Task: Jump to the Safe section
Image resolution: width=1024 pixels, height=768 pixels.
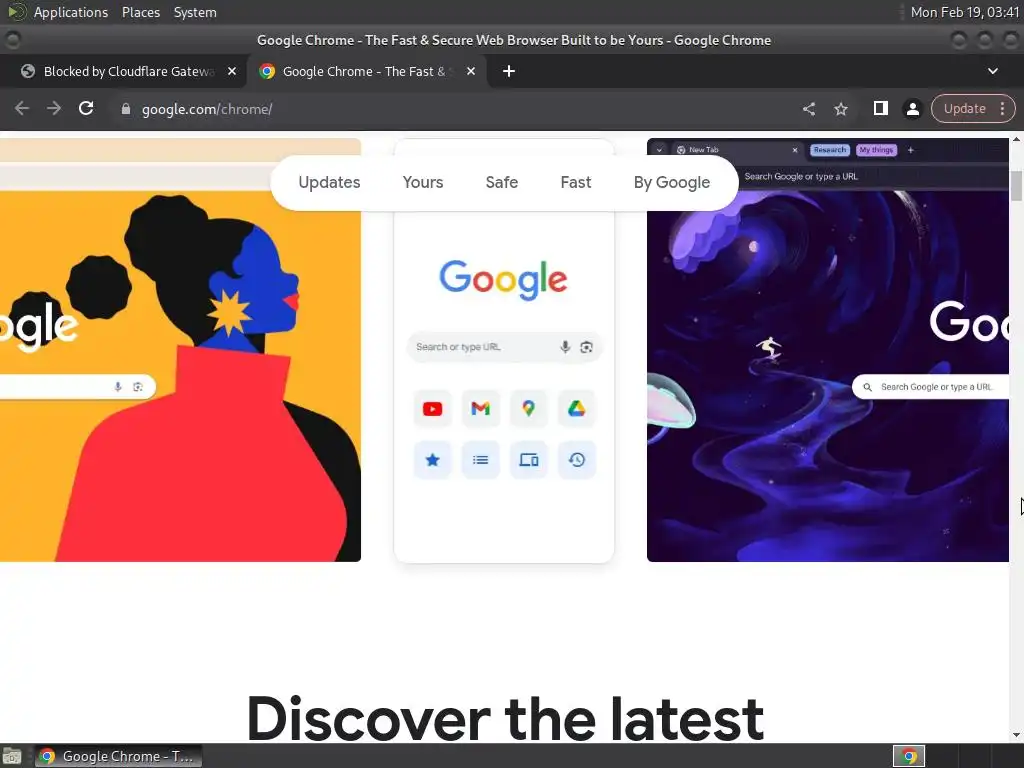Action: [x=502, y=182]
